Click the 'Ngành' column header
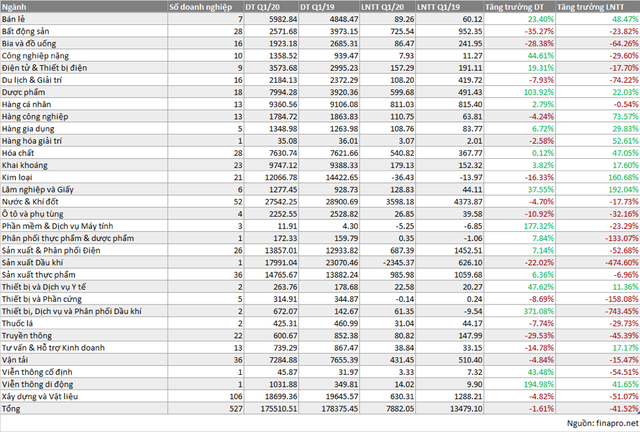Image resolution: width=640 pixels, height=432 pixels. tap(14, 6)
